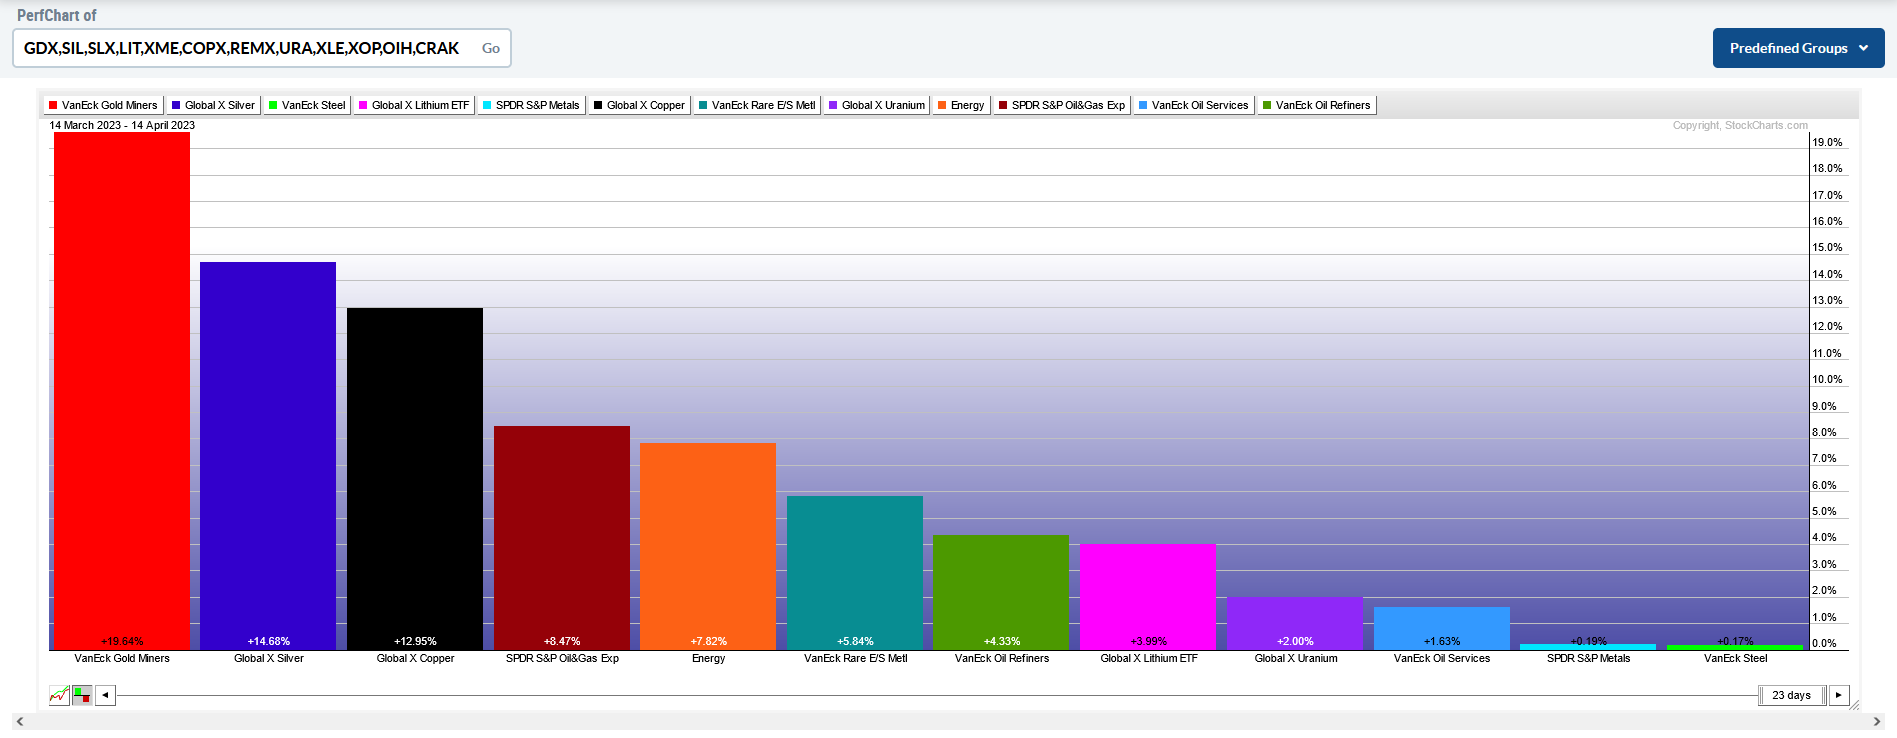Toggle Global X Copper legend tab

[639, 105]
